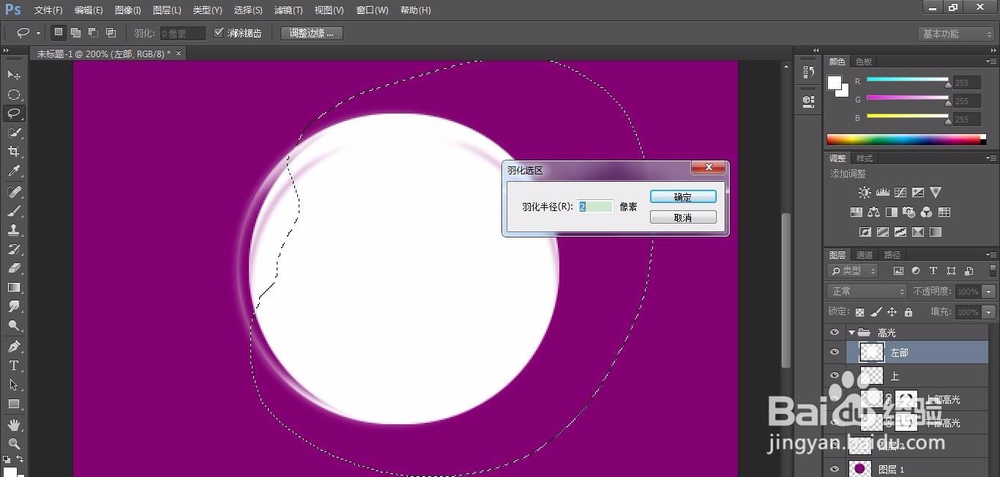This screenshot has width=1000, height=477.
Task: Select the Crop tool
Action: (x=14, y=152)
